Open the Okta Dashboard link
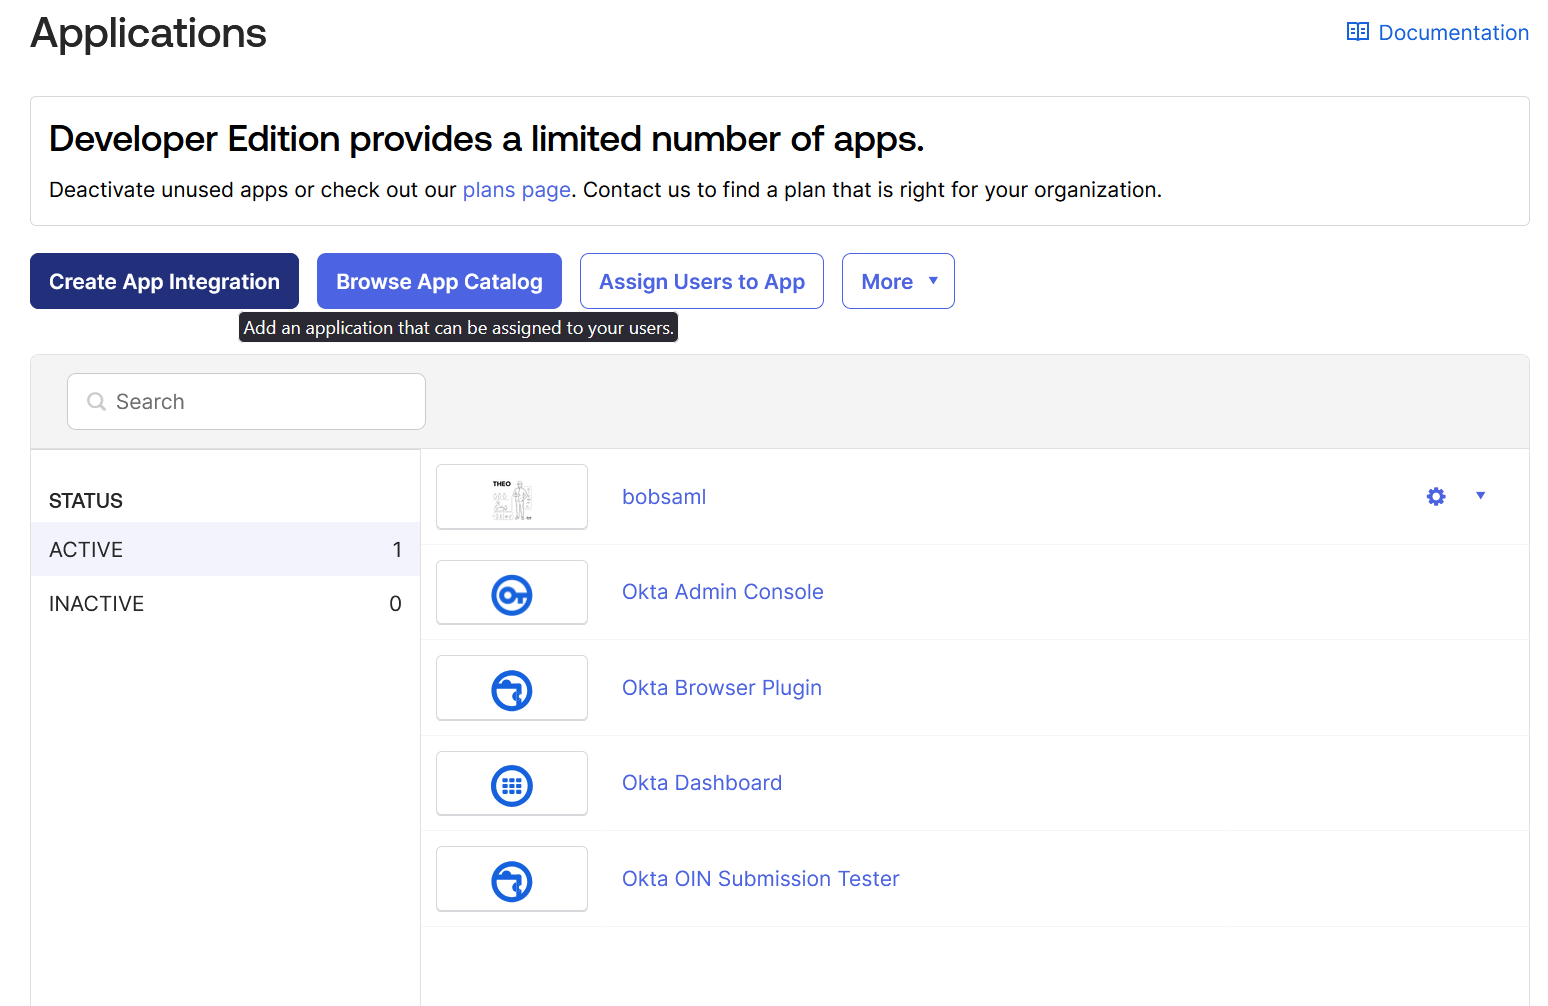 701,783
